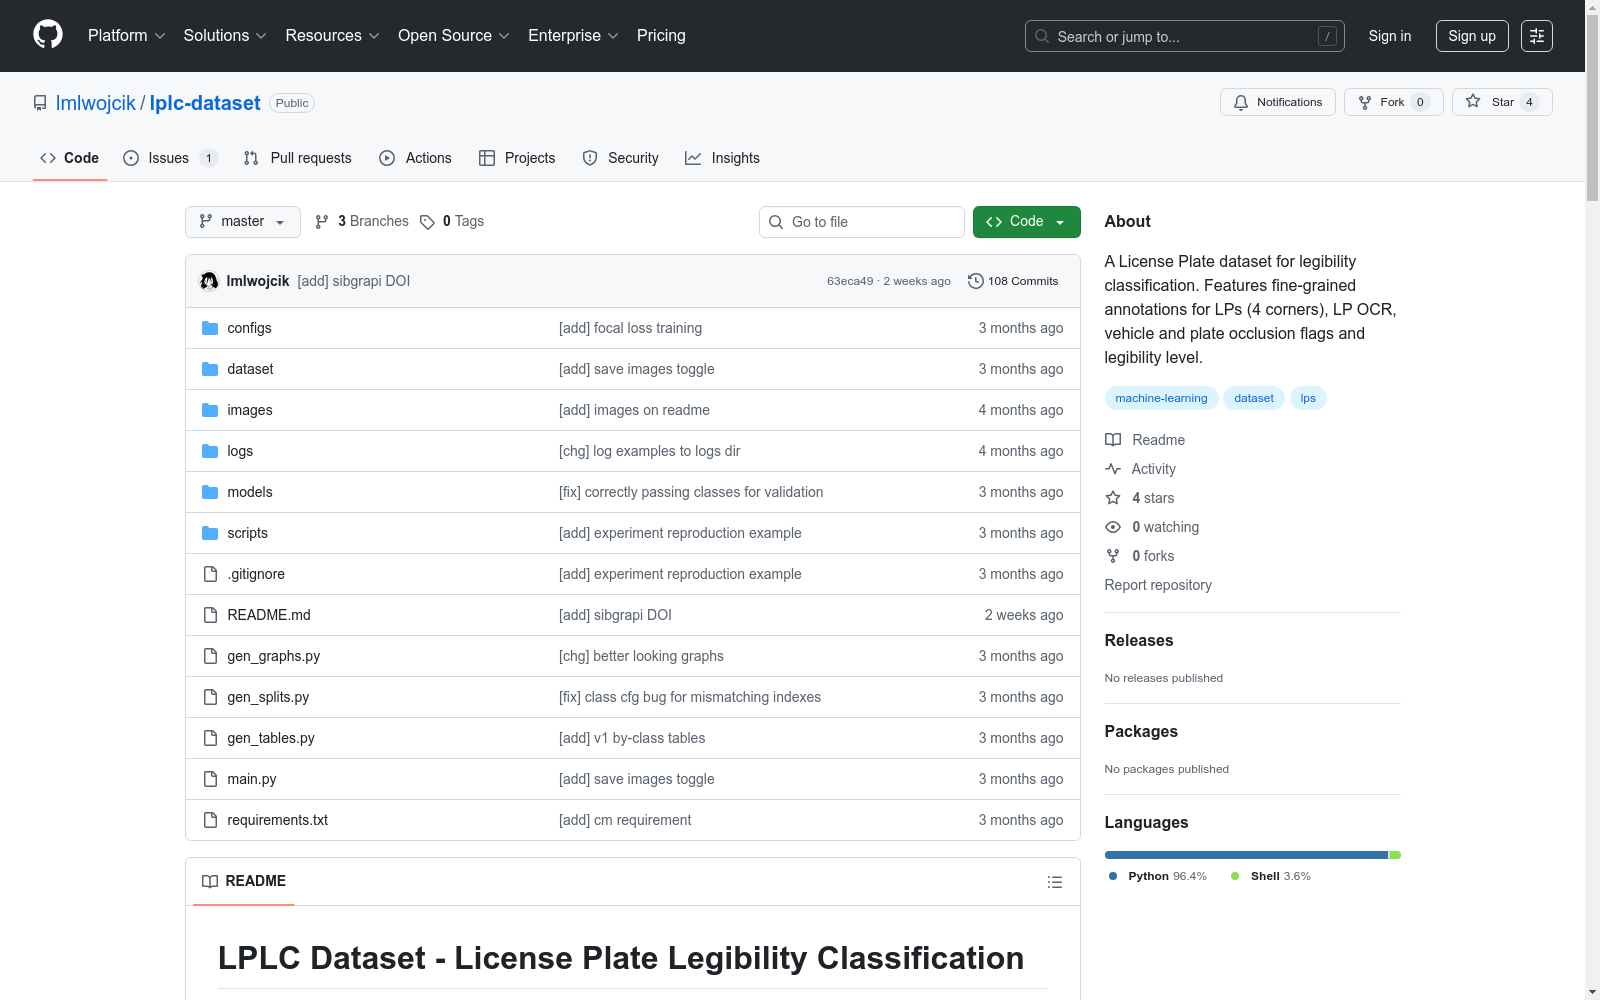Click the Sign up button

click(1472, 36)
